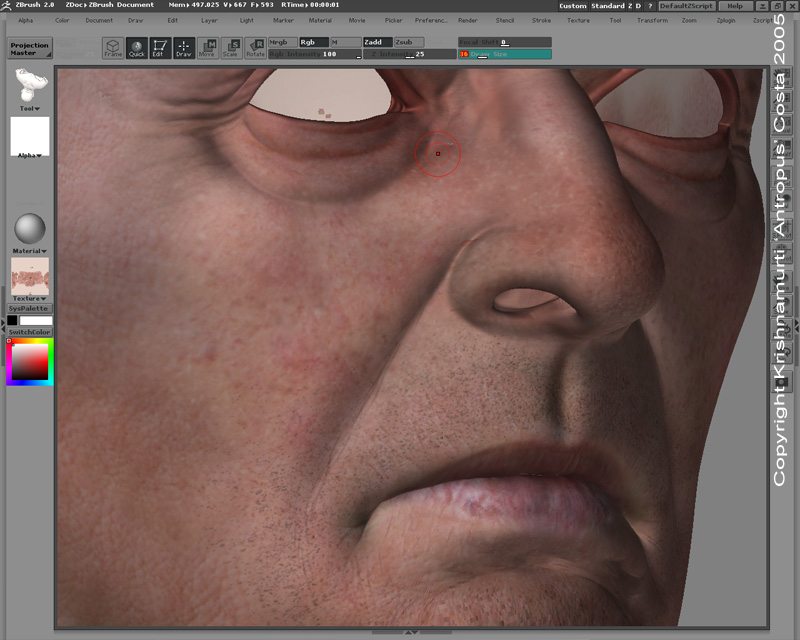Screen dimensions: 800x640
Task: Click the bottom tray divider arrows
Action: 411,633
